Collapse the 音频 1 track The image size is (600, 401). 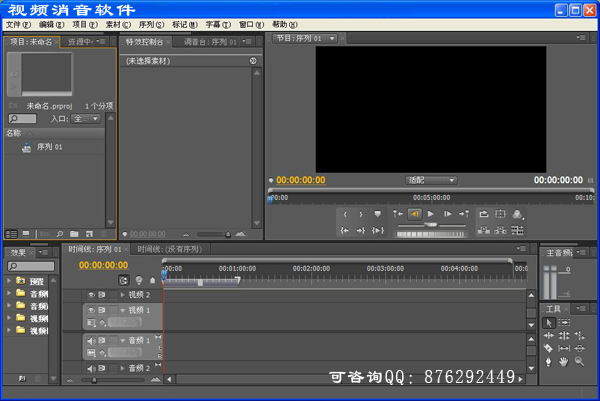(122, 341)
